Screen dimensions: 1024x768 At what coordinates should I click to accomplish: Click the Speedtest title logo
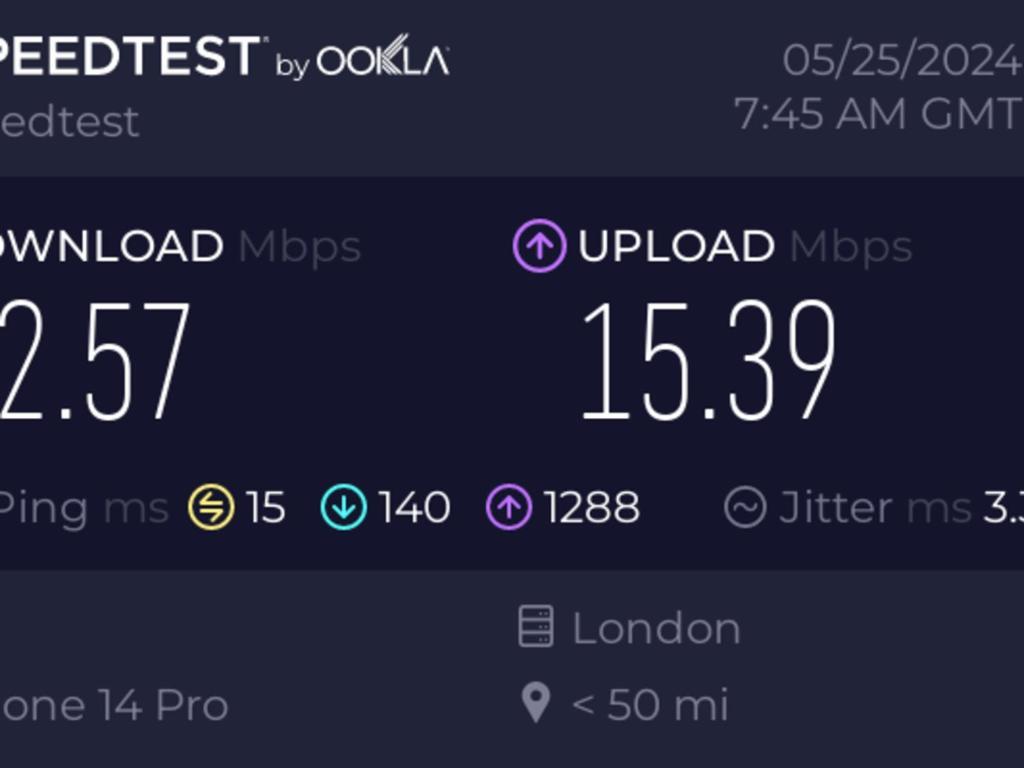pyautogui.click(x=131, y=56)
